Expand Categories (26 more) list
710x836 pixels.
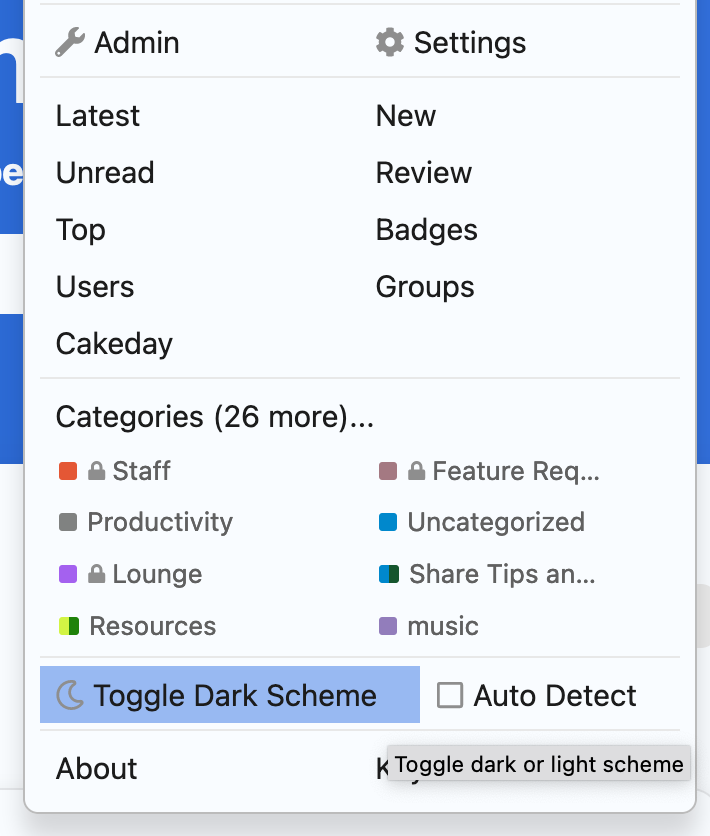pyautogui.click(x=214, y=417)
